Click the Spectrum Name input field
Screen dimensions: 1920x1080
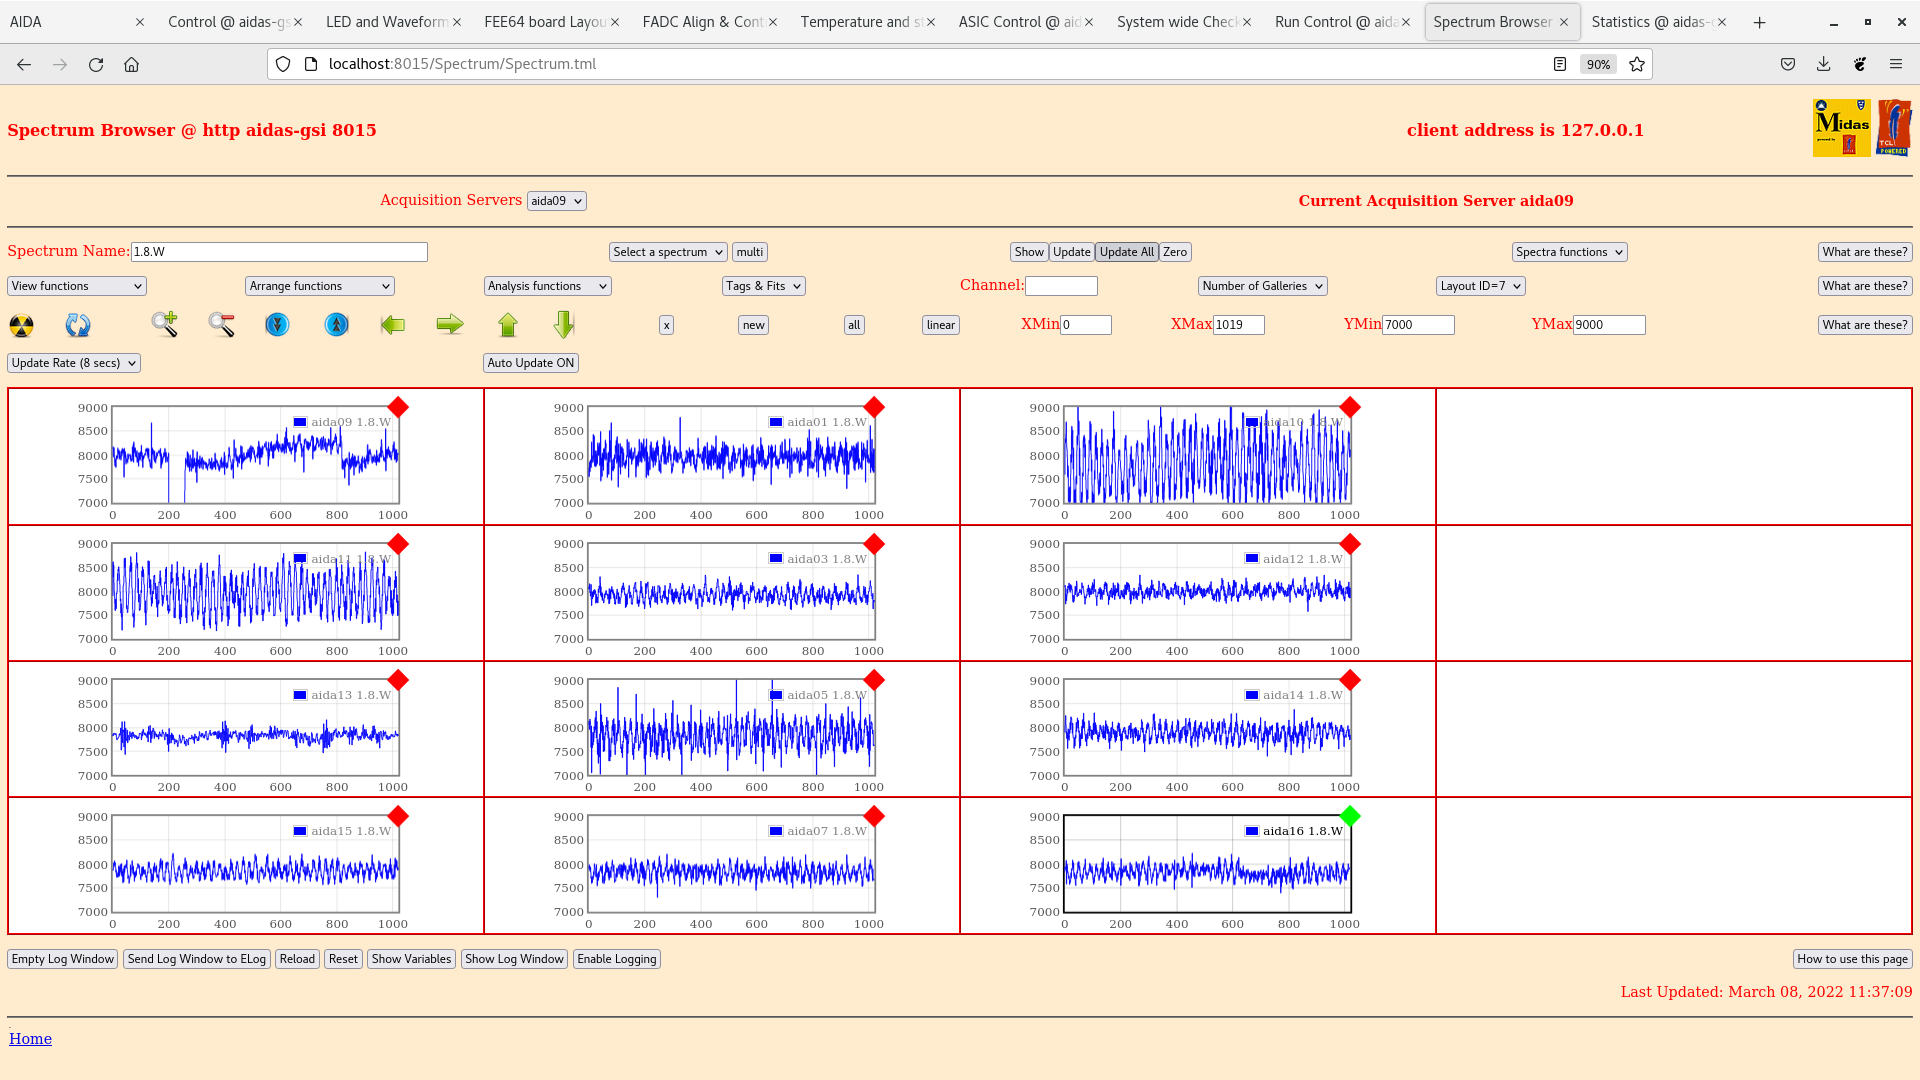(x=279, y=252)
